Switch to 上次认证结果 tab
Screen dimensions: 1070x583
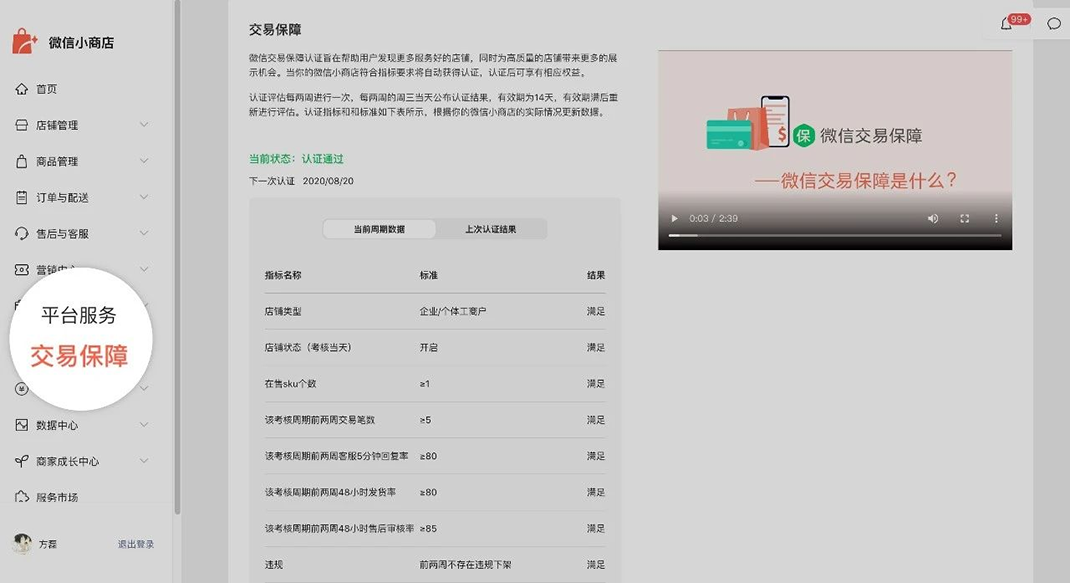491,229
